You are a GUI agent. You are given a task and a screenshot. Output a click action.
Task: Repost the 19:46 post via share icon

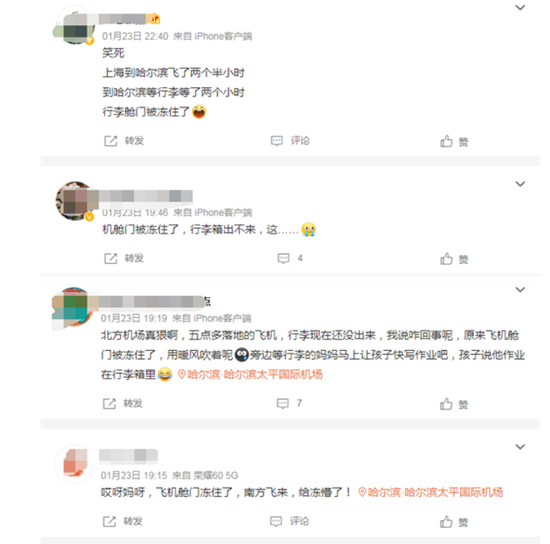pos(110,258)
